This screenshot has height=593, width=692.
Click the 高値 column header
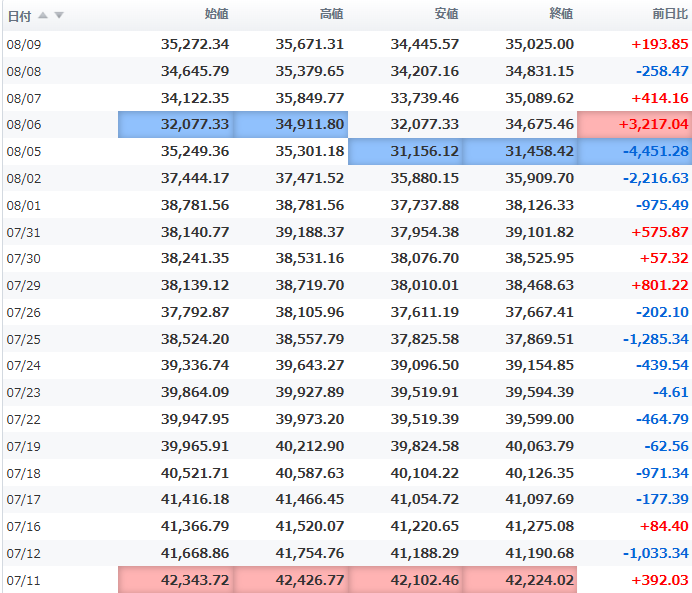[331, 14]
